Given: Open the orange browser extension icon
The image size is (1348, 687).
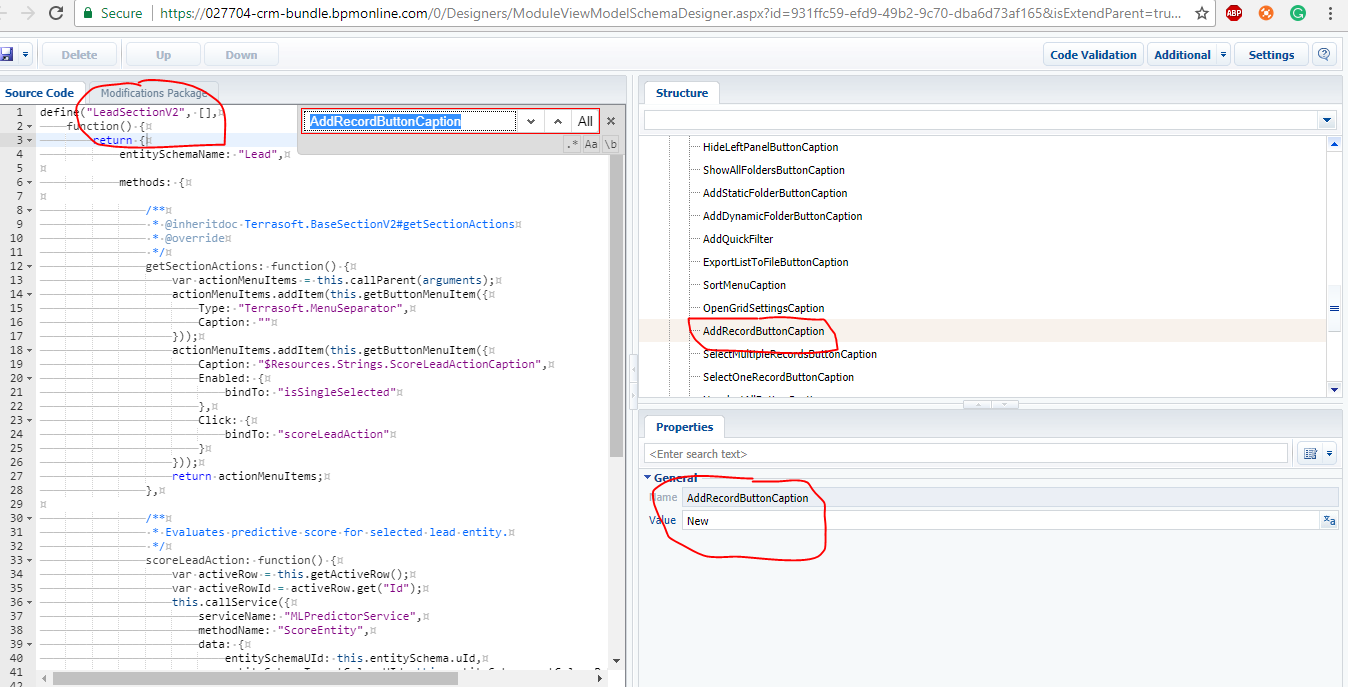Looking at the screenshot, I should click(x=1266, y=14).
